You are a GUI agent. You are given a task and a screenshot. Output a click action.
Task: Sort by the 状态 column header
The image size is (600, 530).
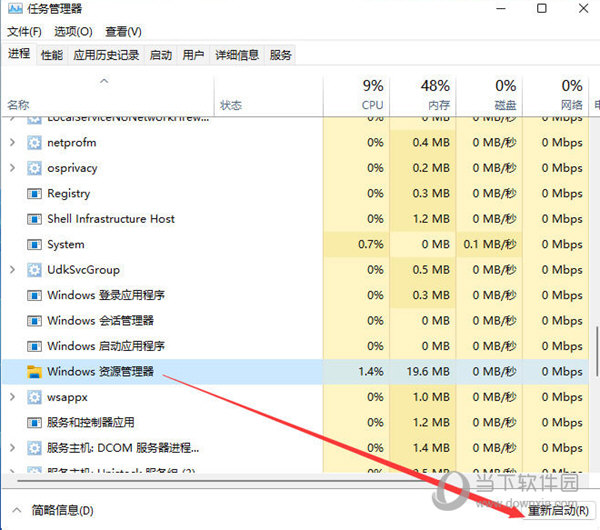click(x=268, y=96)
